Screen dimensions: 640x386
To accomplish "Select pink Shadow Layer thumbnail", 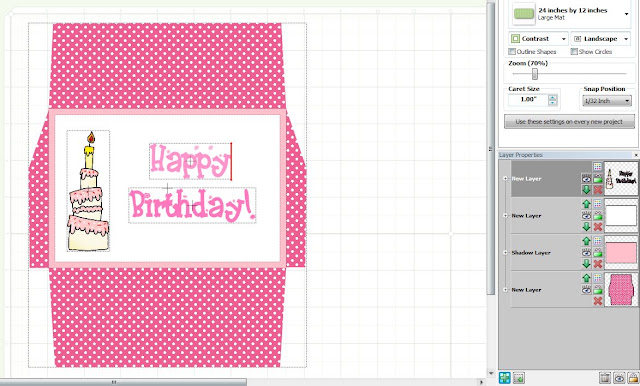I will point(621,253).
